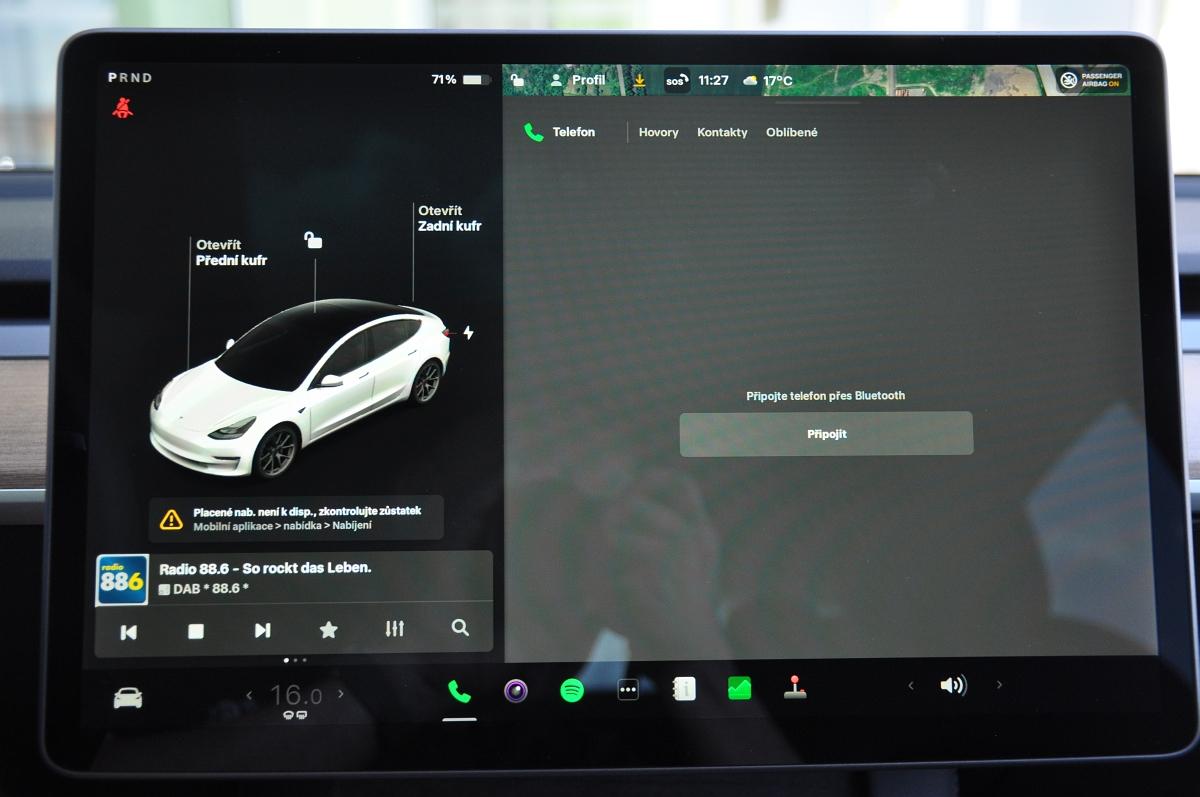Tap the PRND gear selector indicator

[x=130, y=78]
